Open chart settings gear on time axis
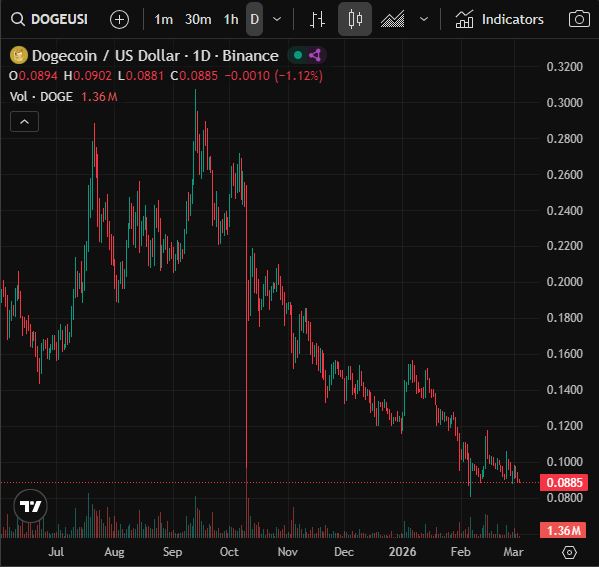This screenshot has width=599, height=567. click(569, 552)
